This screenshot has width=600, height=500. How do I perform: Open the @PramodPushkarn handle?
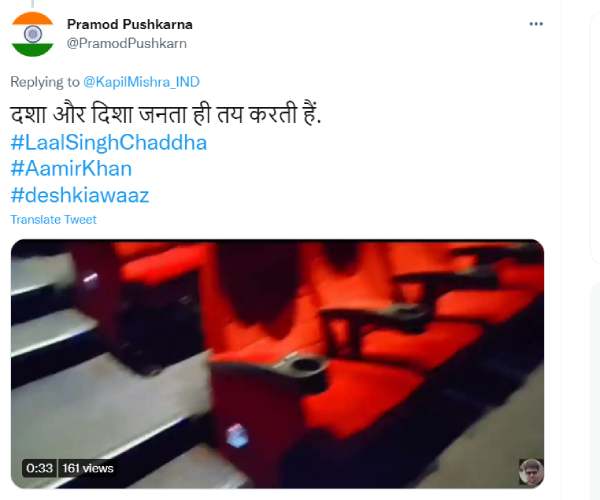127,43
